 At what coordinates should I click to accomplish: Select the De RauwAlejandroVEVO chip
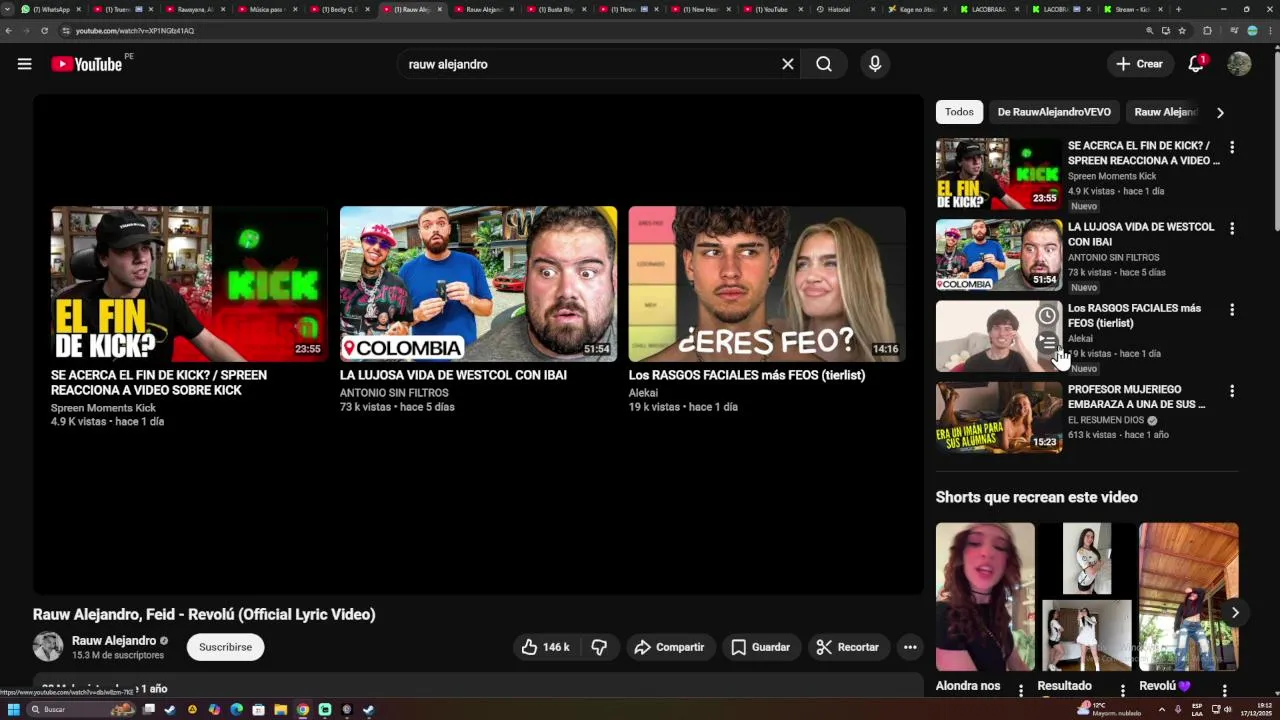pyautogui.click(x=1054, y=112)
